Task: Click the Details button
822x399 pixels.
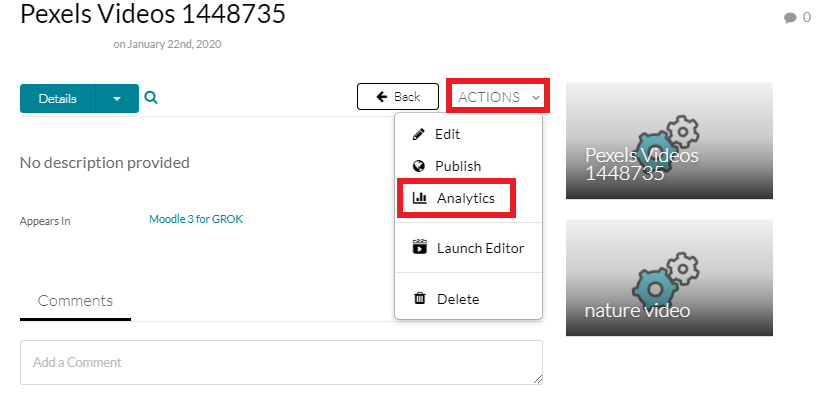Action: tap(58, 99)
